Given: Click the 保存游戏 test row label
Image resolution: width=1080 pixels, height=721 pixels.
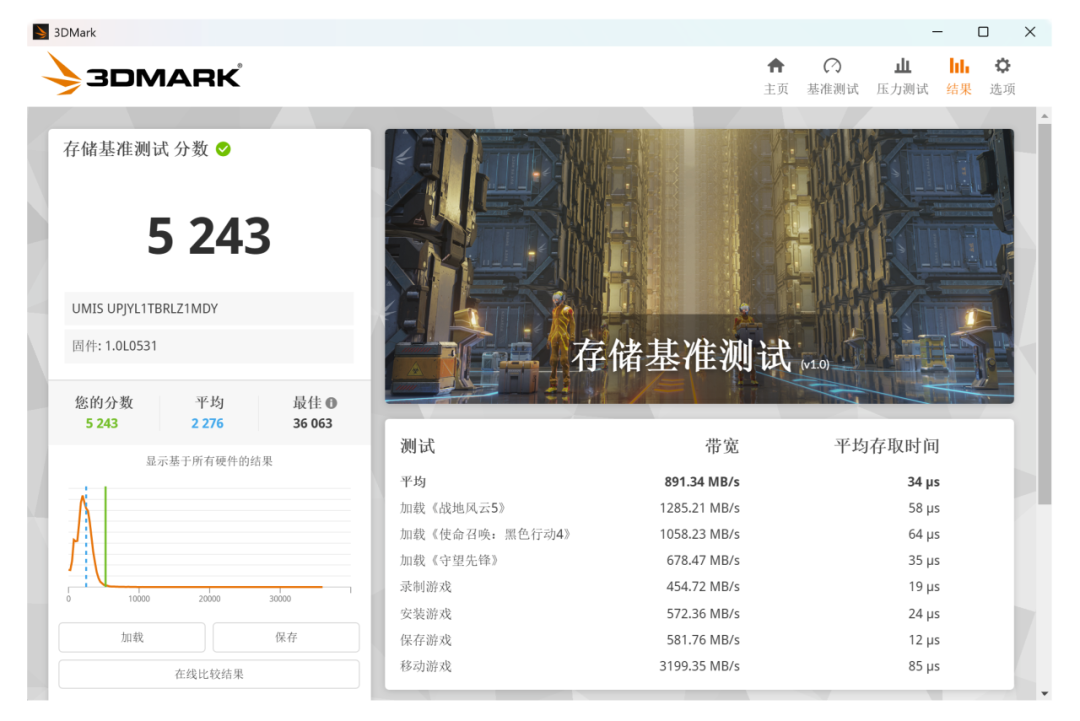Looking at the screenshot, I should pyautogui.click(x=426, y=640).
